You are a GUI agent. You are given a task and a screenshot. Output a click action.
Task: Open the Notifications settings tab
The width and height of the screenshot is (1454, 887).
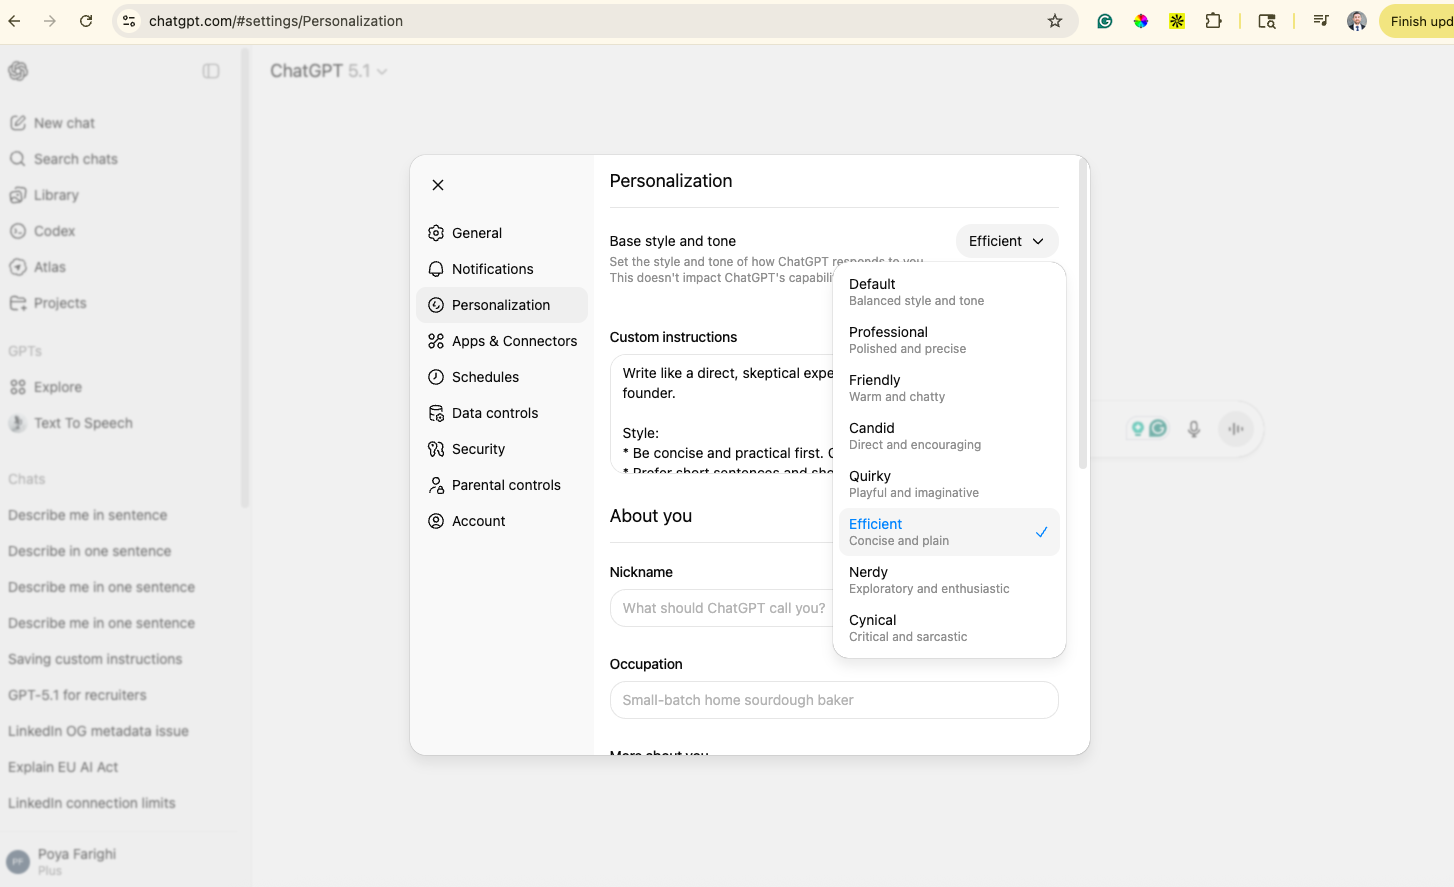pos(502,269)
